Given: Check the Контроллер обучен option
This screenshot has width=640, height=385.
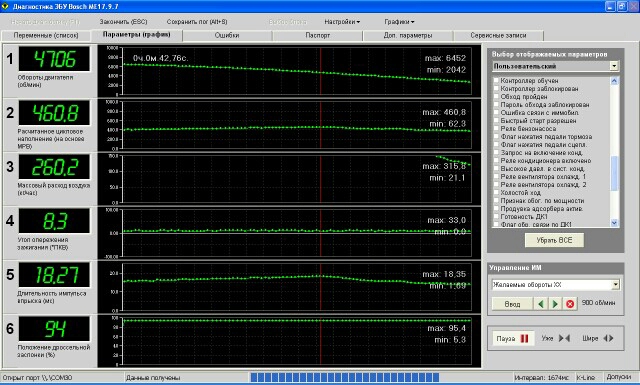Looking at the screenshot, I should pyautogui.click(x=496, y=81).
